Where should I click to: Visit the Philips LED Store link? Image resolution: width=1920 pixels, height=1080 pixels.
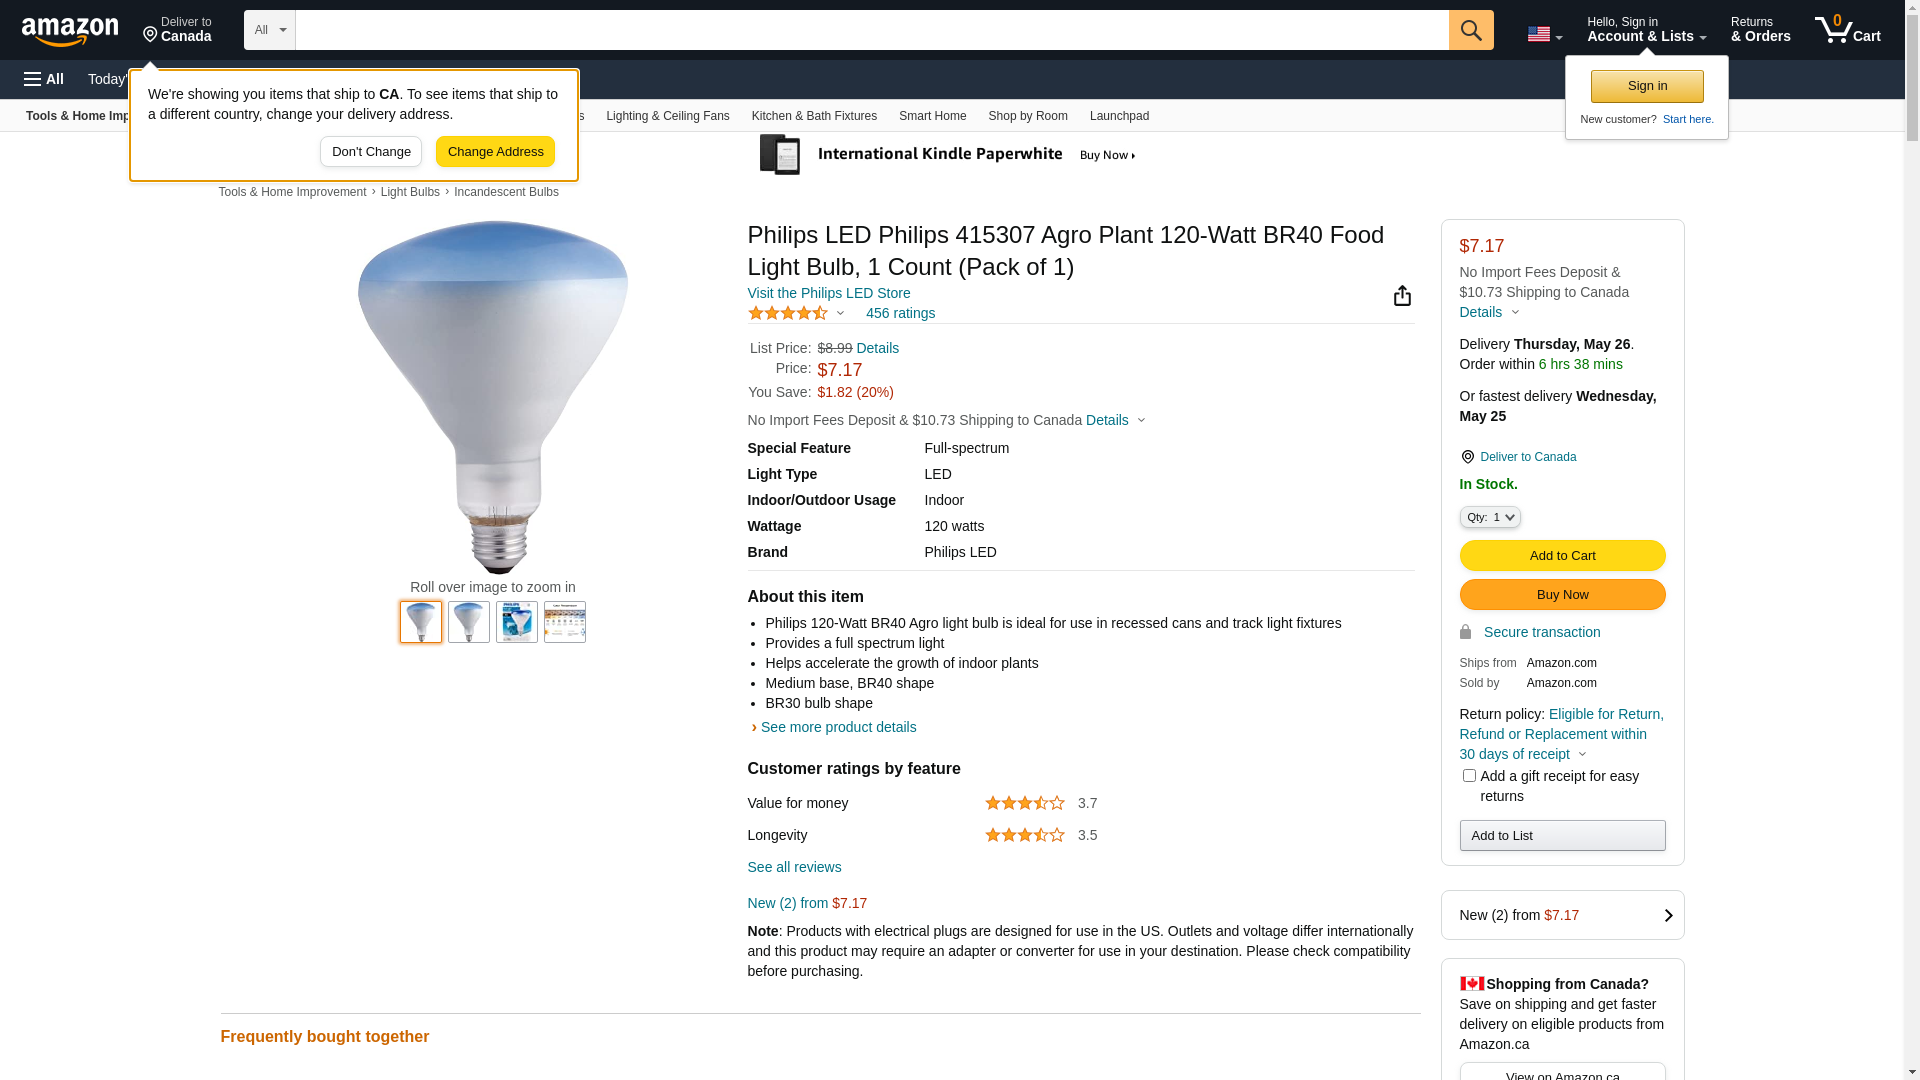coord(828,293)
